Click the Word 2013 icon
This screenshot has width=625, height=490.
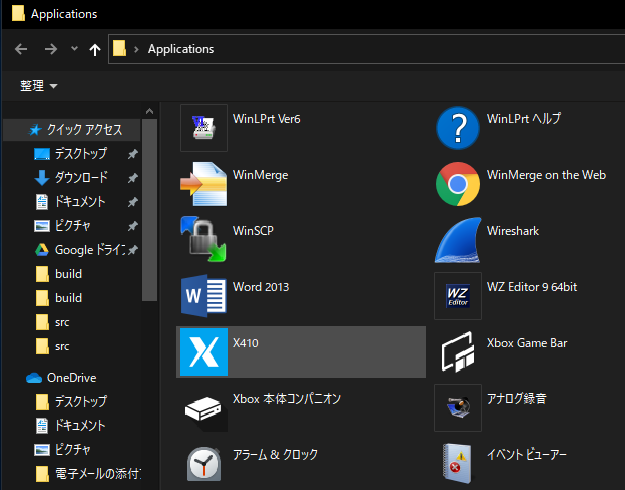pos(204,296)
